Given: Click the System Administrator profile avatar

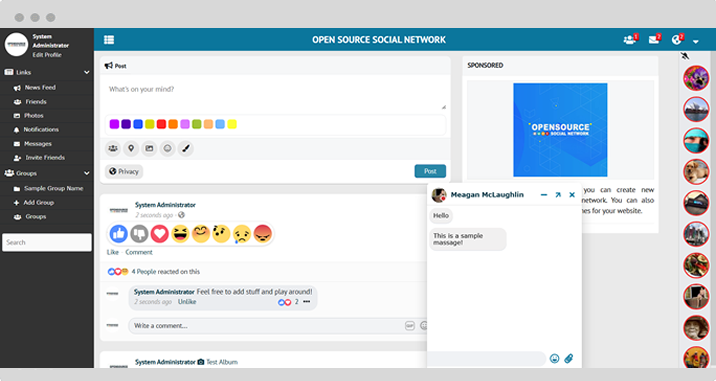Looking at the screenshot, I should 16,44.
